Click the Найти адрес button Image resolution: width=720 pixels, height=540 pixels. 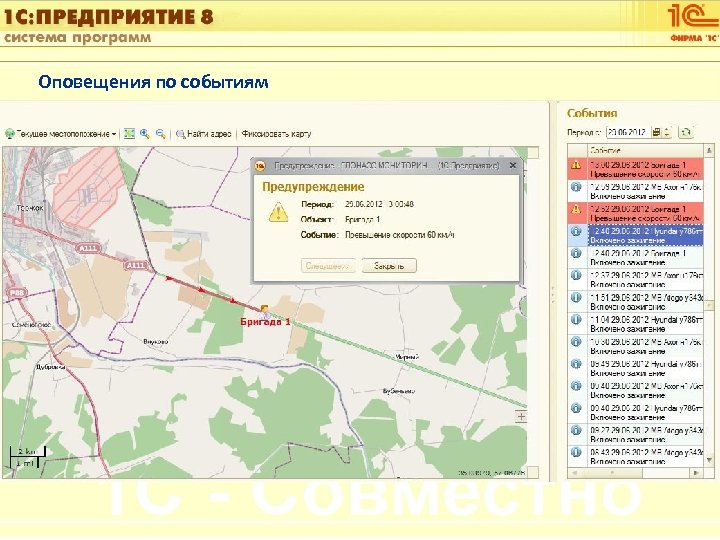(x=203, y=134)
